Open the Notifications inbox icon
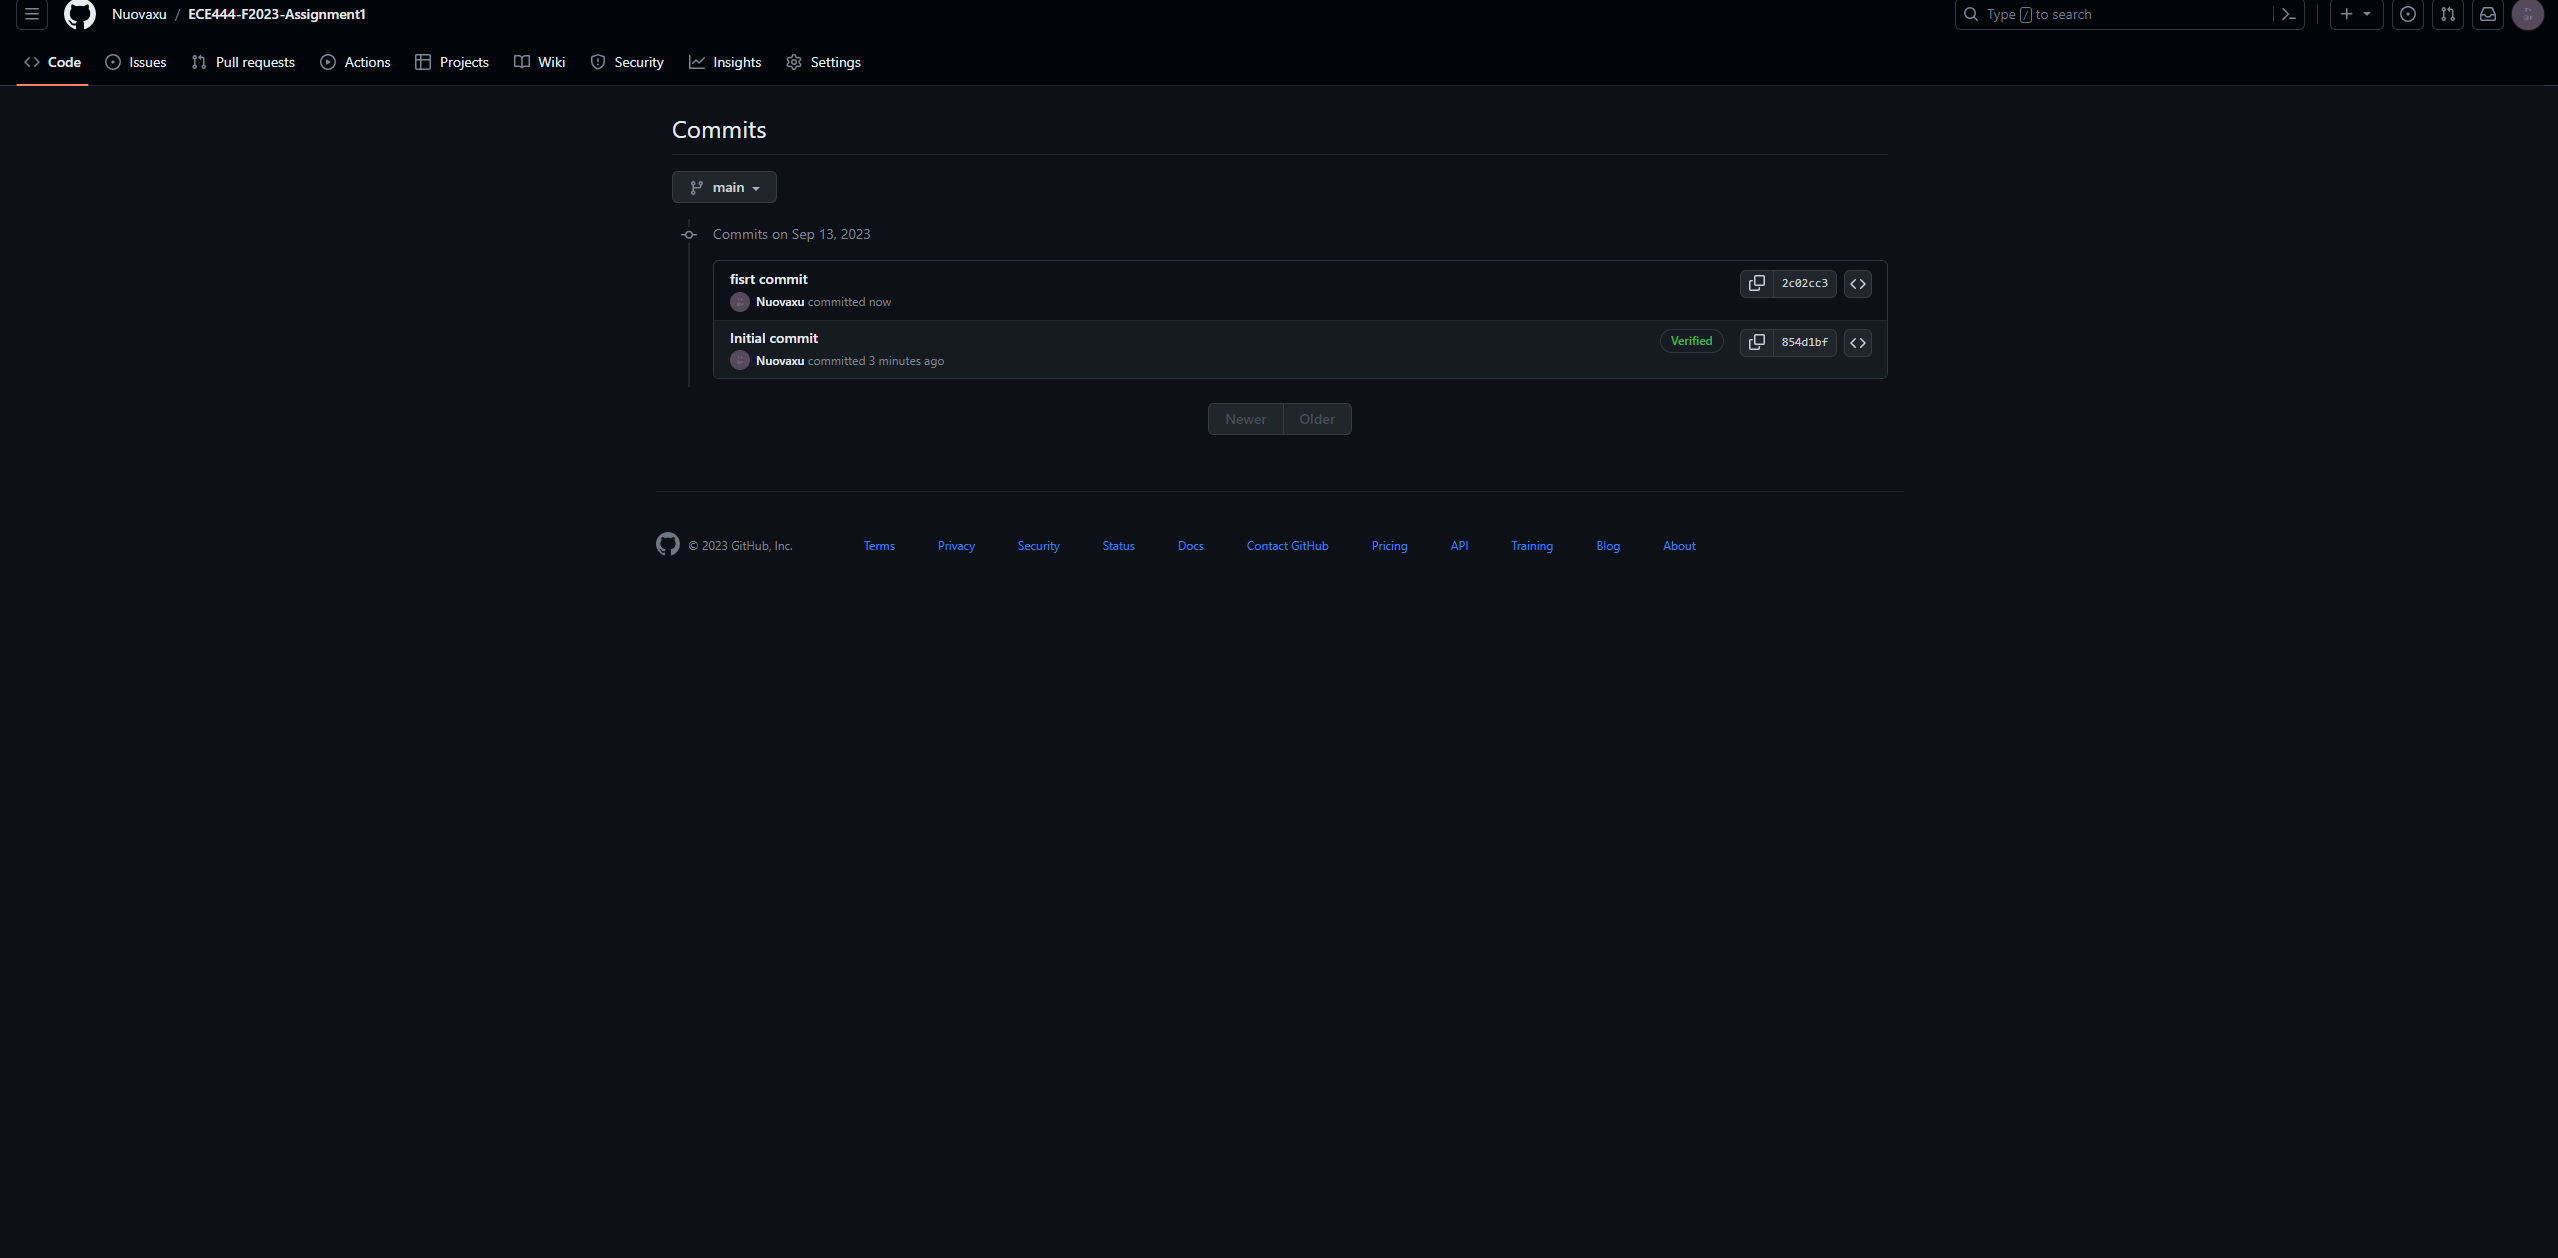This screenshot has width=2558, height=1258. coord(2488,14)
